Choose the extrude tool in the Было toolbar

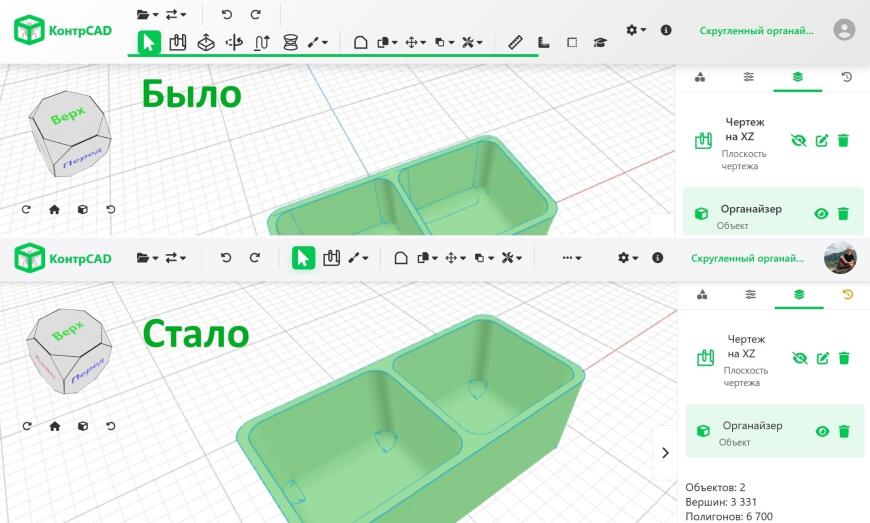(206, 42)
